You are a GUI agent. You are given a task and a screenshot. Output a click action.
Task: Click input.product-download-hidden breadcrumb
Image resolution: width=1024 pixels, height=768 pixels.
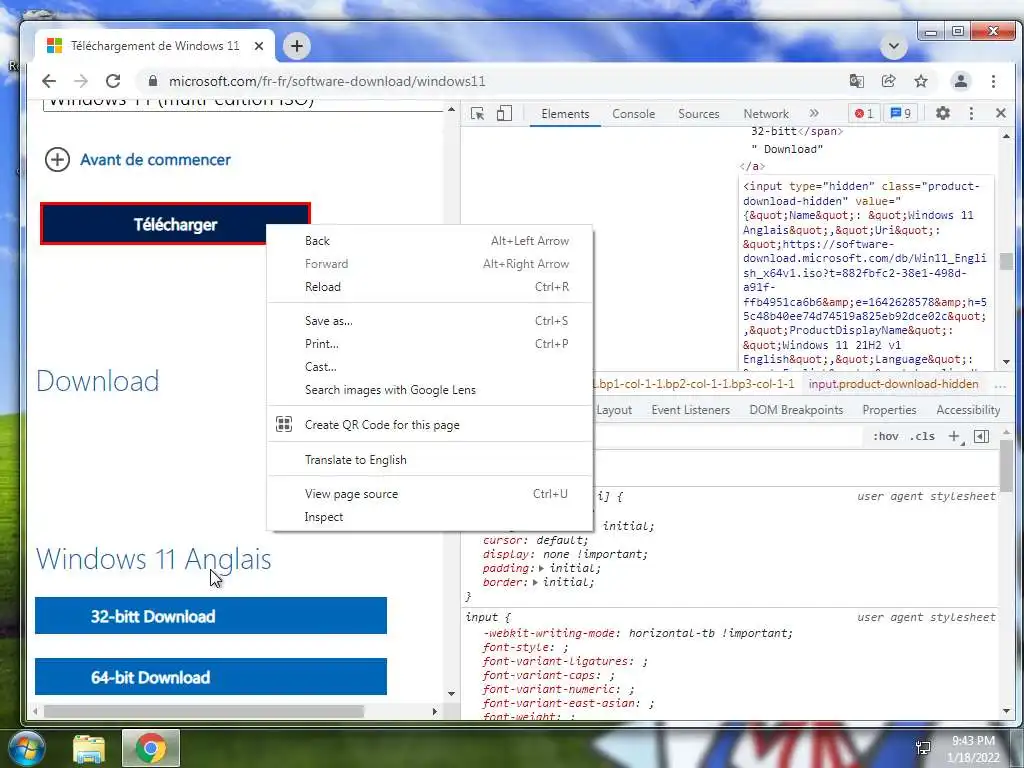pyautogui.click(x=893, y=384)
